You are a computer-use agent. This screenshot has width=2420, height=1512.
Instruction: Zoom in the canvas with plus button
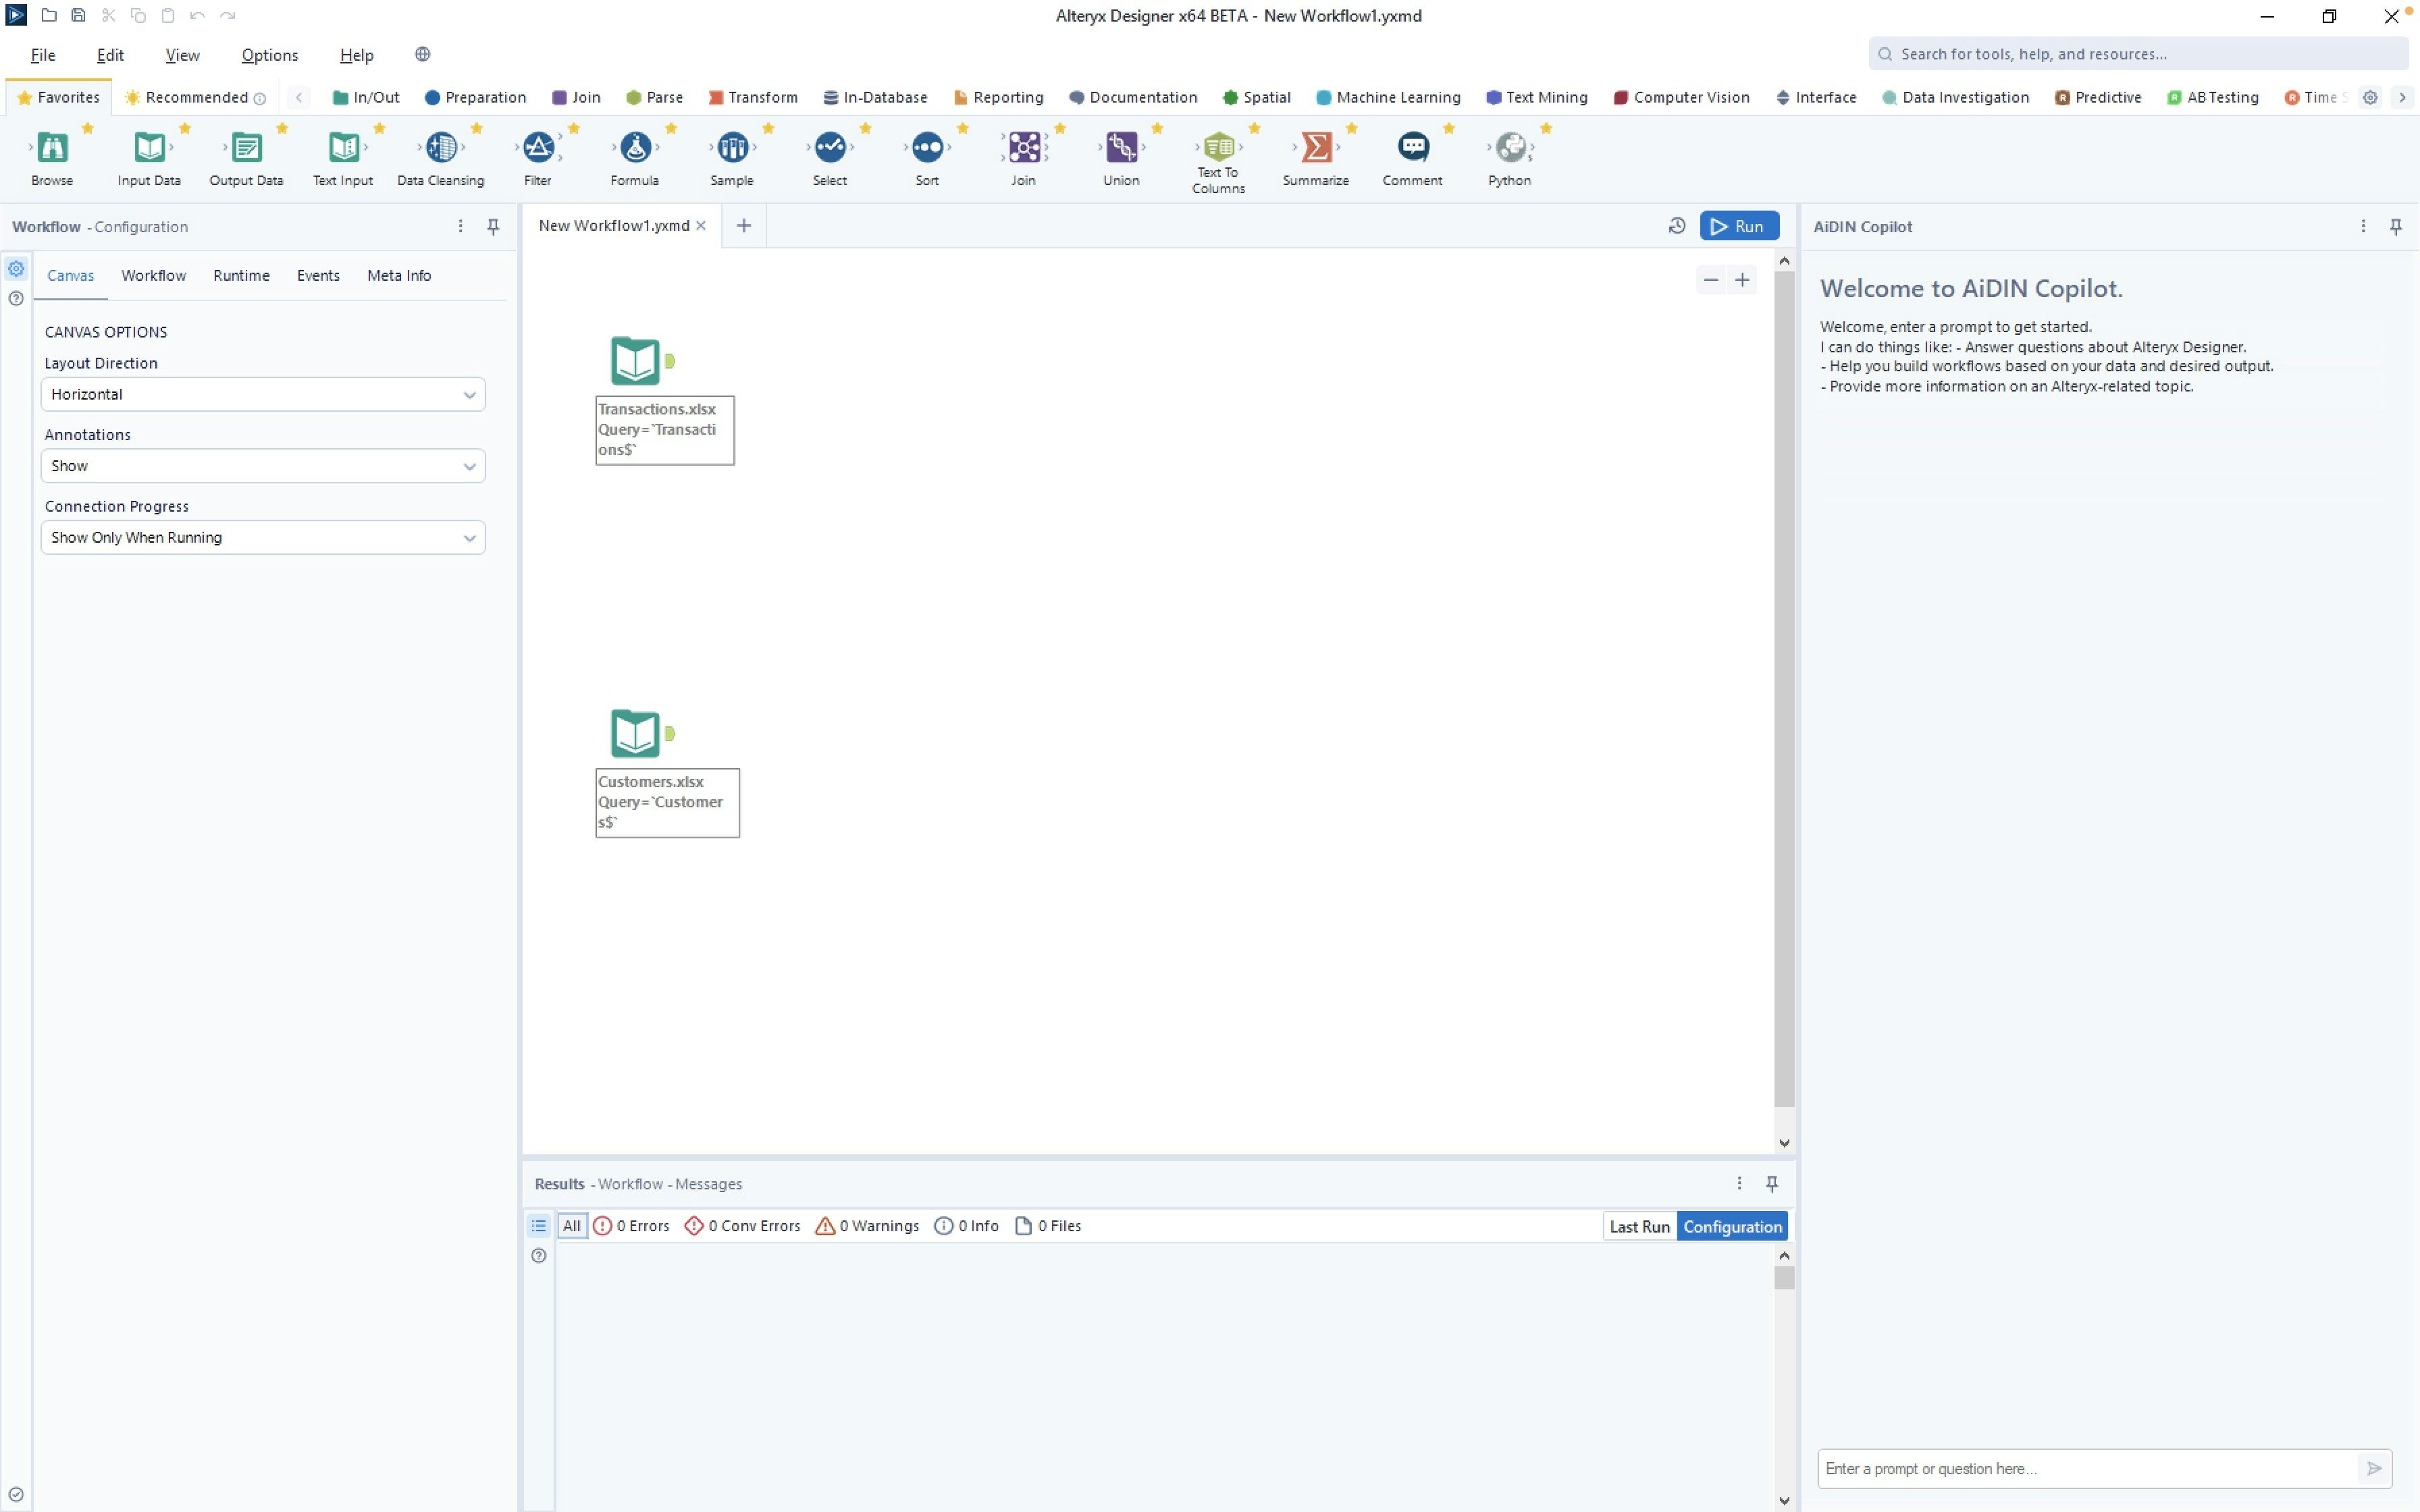[x=1742, y=280]
